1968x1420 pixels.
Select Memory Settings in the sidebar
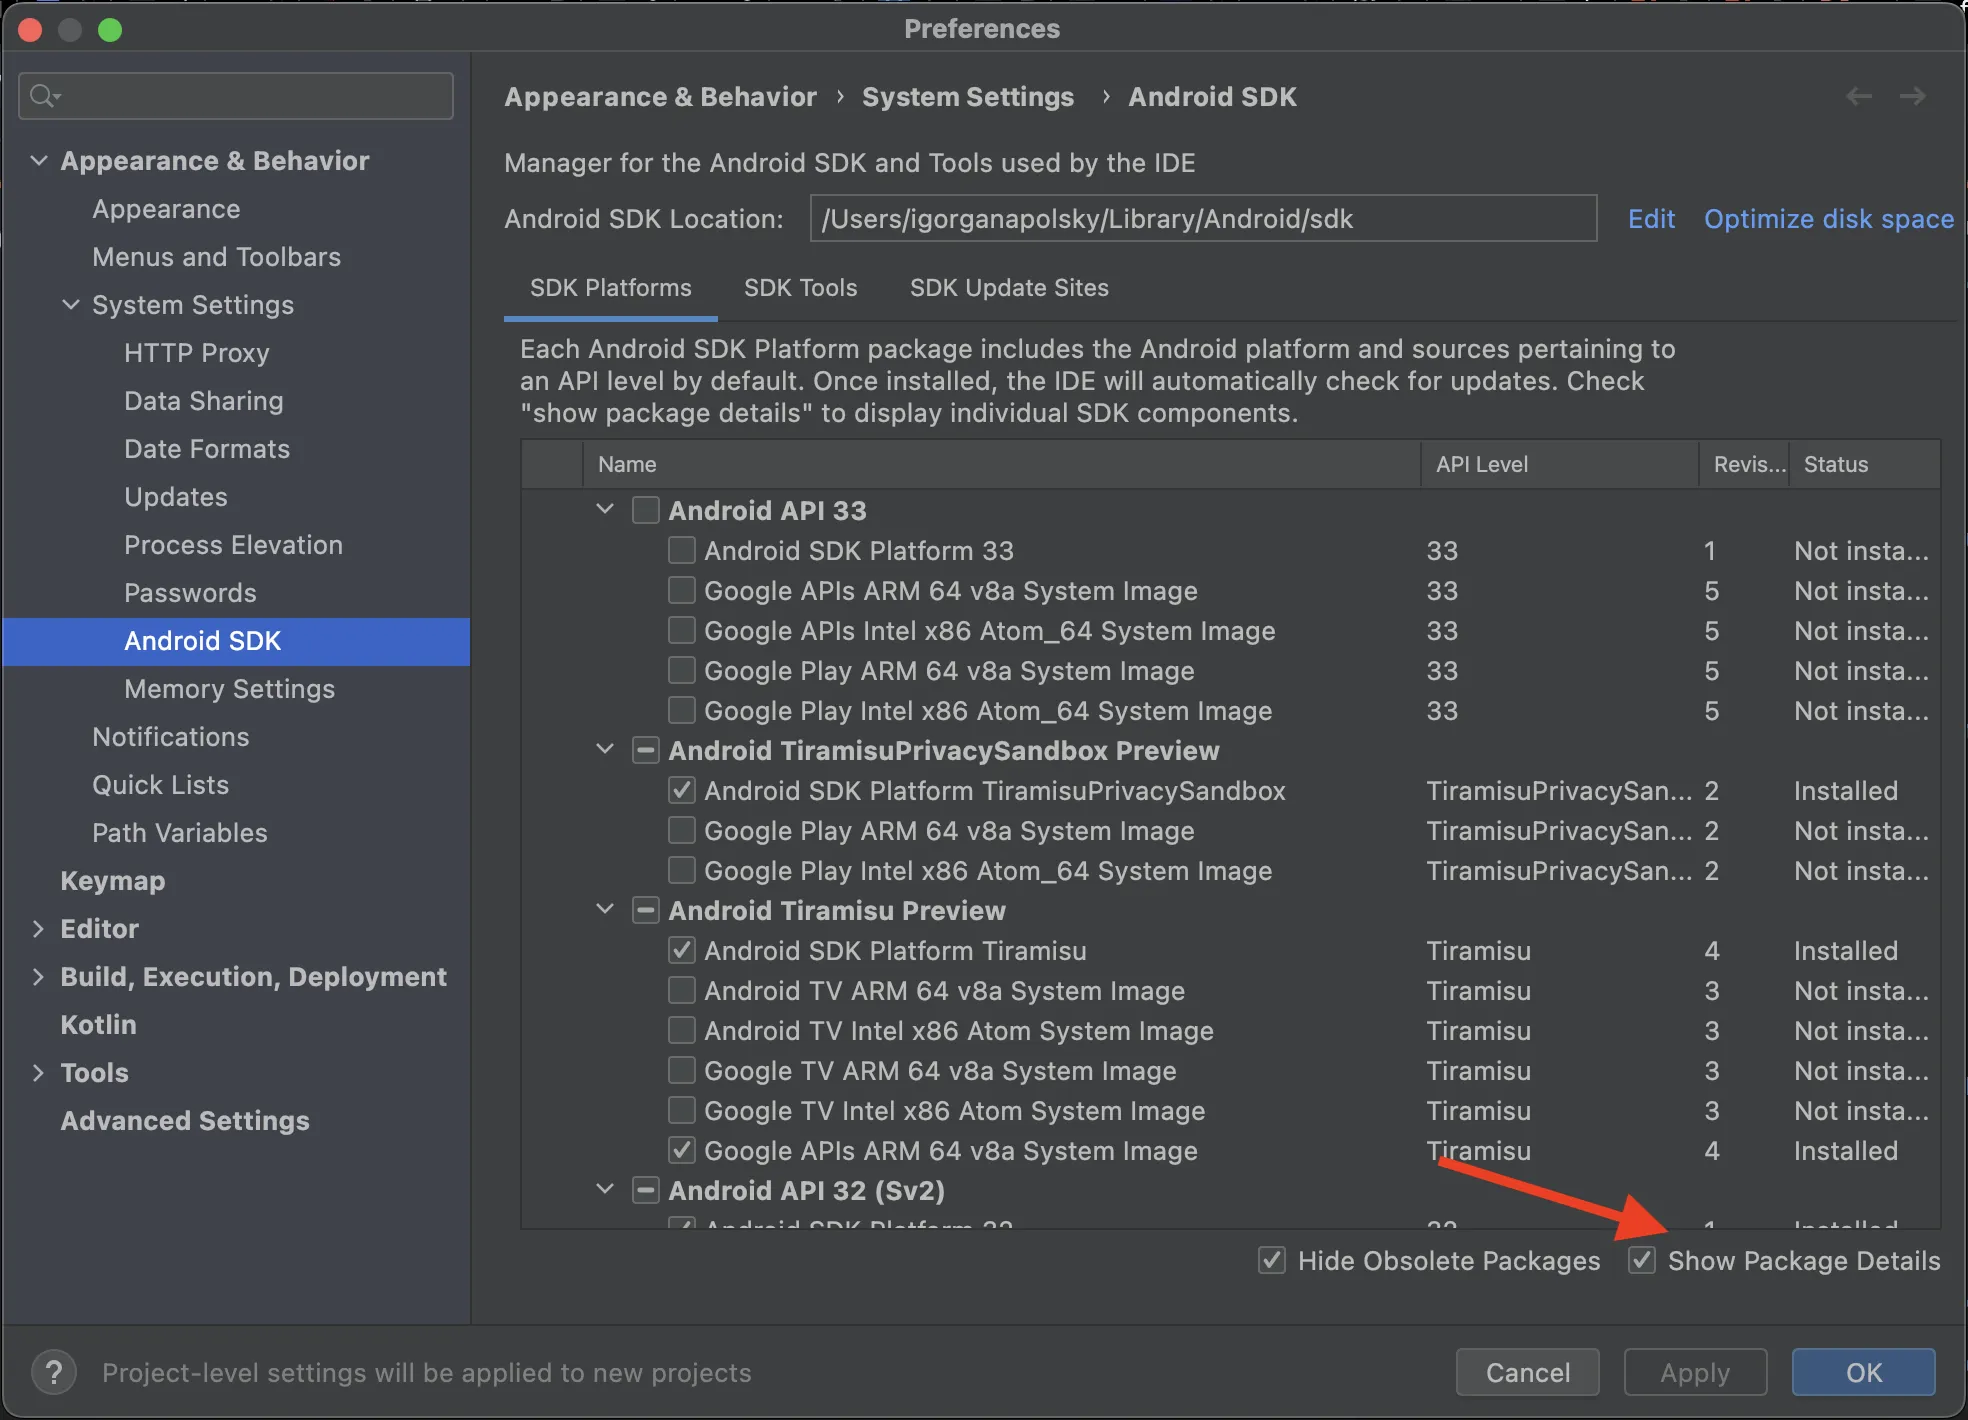[x=229, y=689]
